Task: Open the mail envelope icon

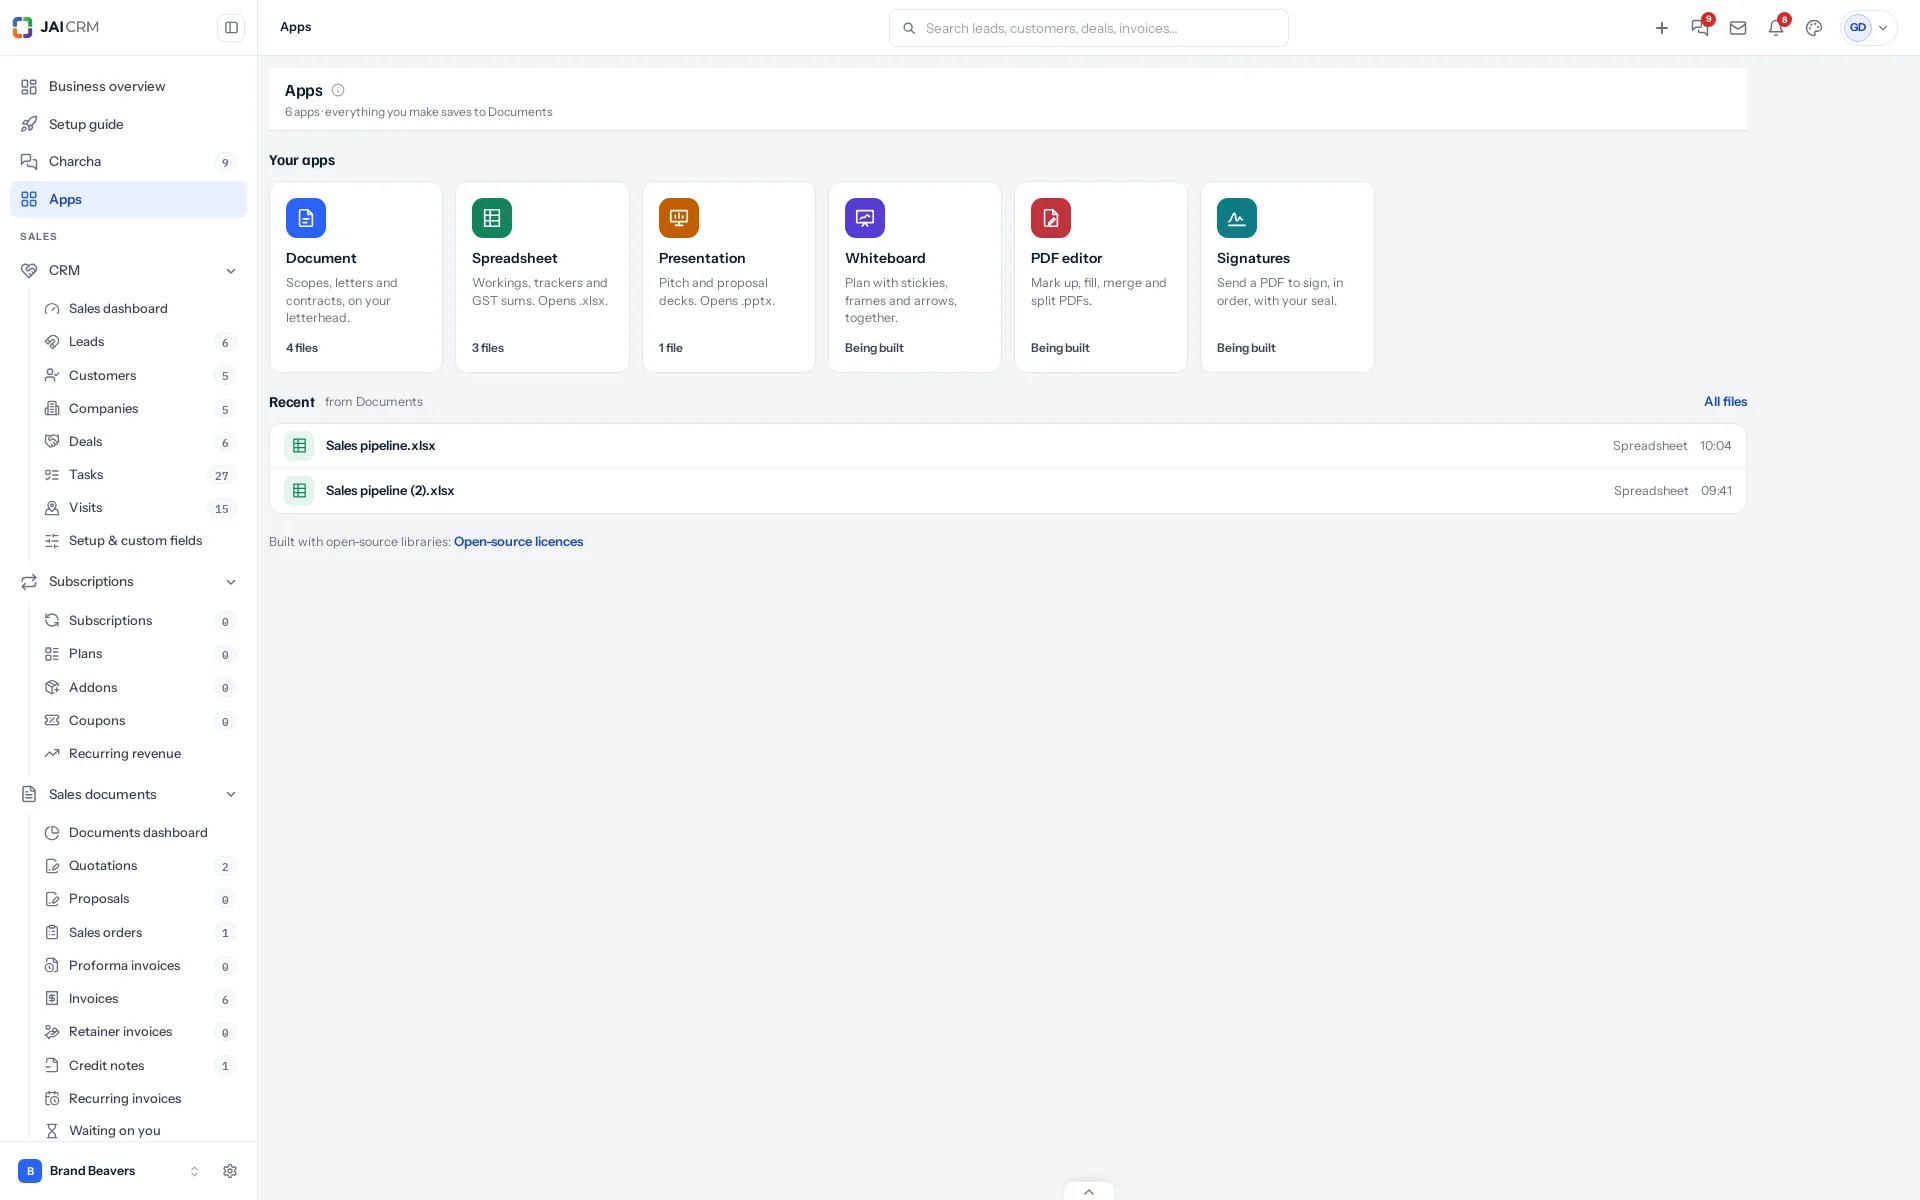Action: pos(1738,28)
